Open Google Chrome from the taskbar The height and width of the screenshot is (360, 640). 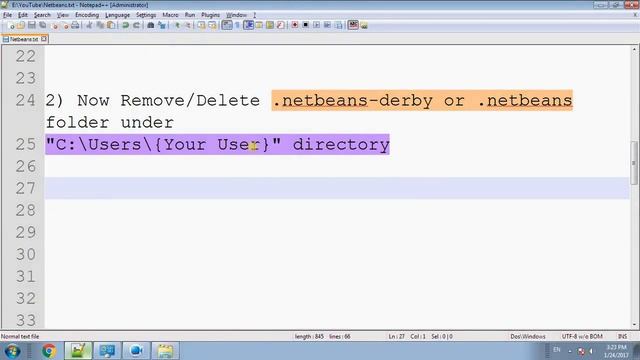(49, 351)
